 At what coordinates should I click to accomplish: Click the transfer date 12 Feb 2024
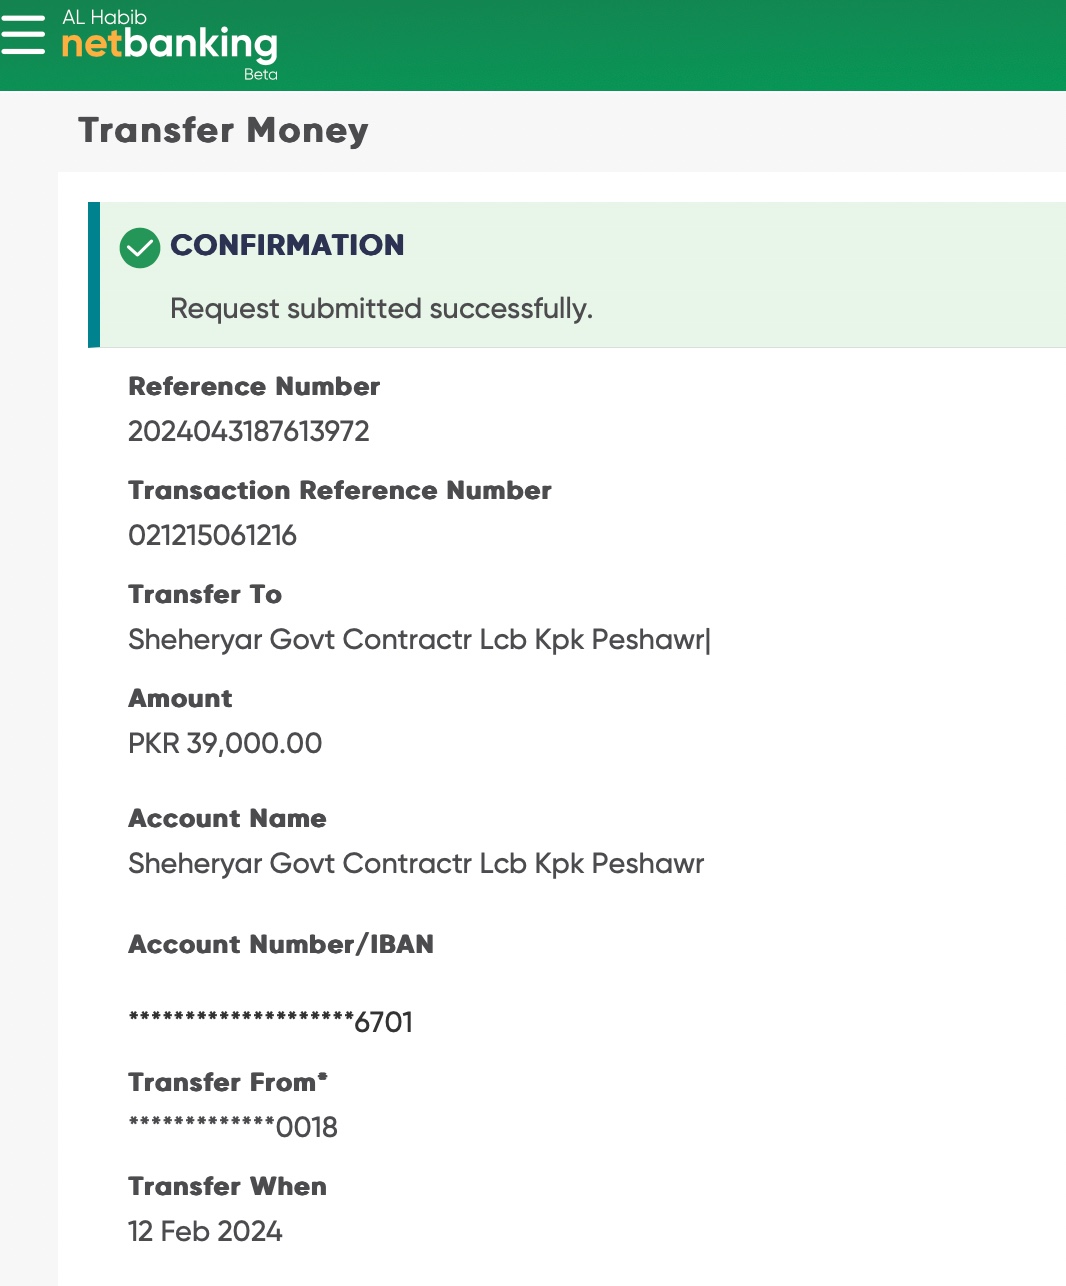pos(205,1232)
